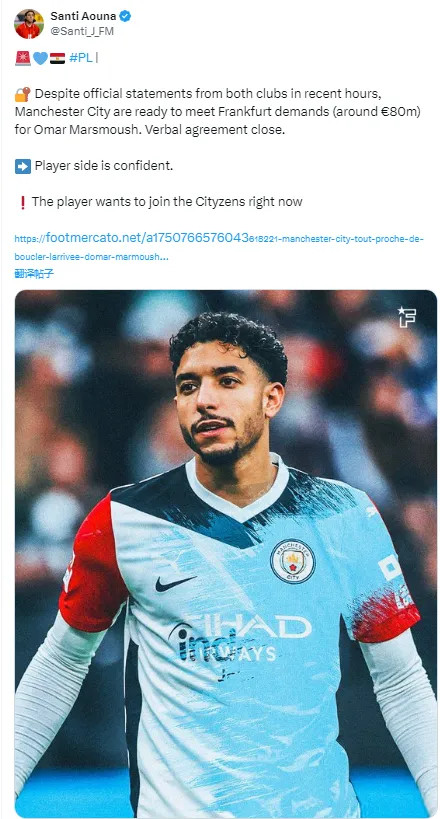This screenshot has width=440, height=819.
Task: Click the 翻译帖子 translate post link
Action: (34, 273)
